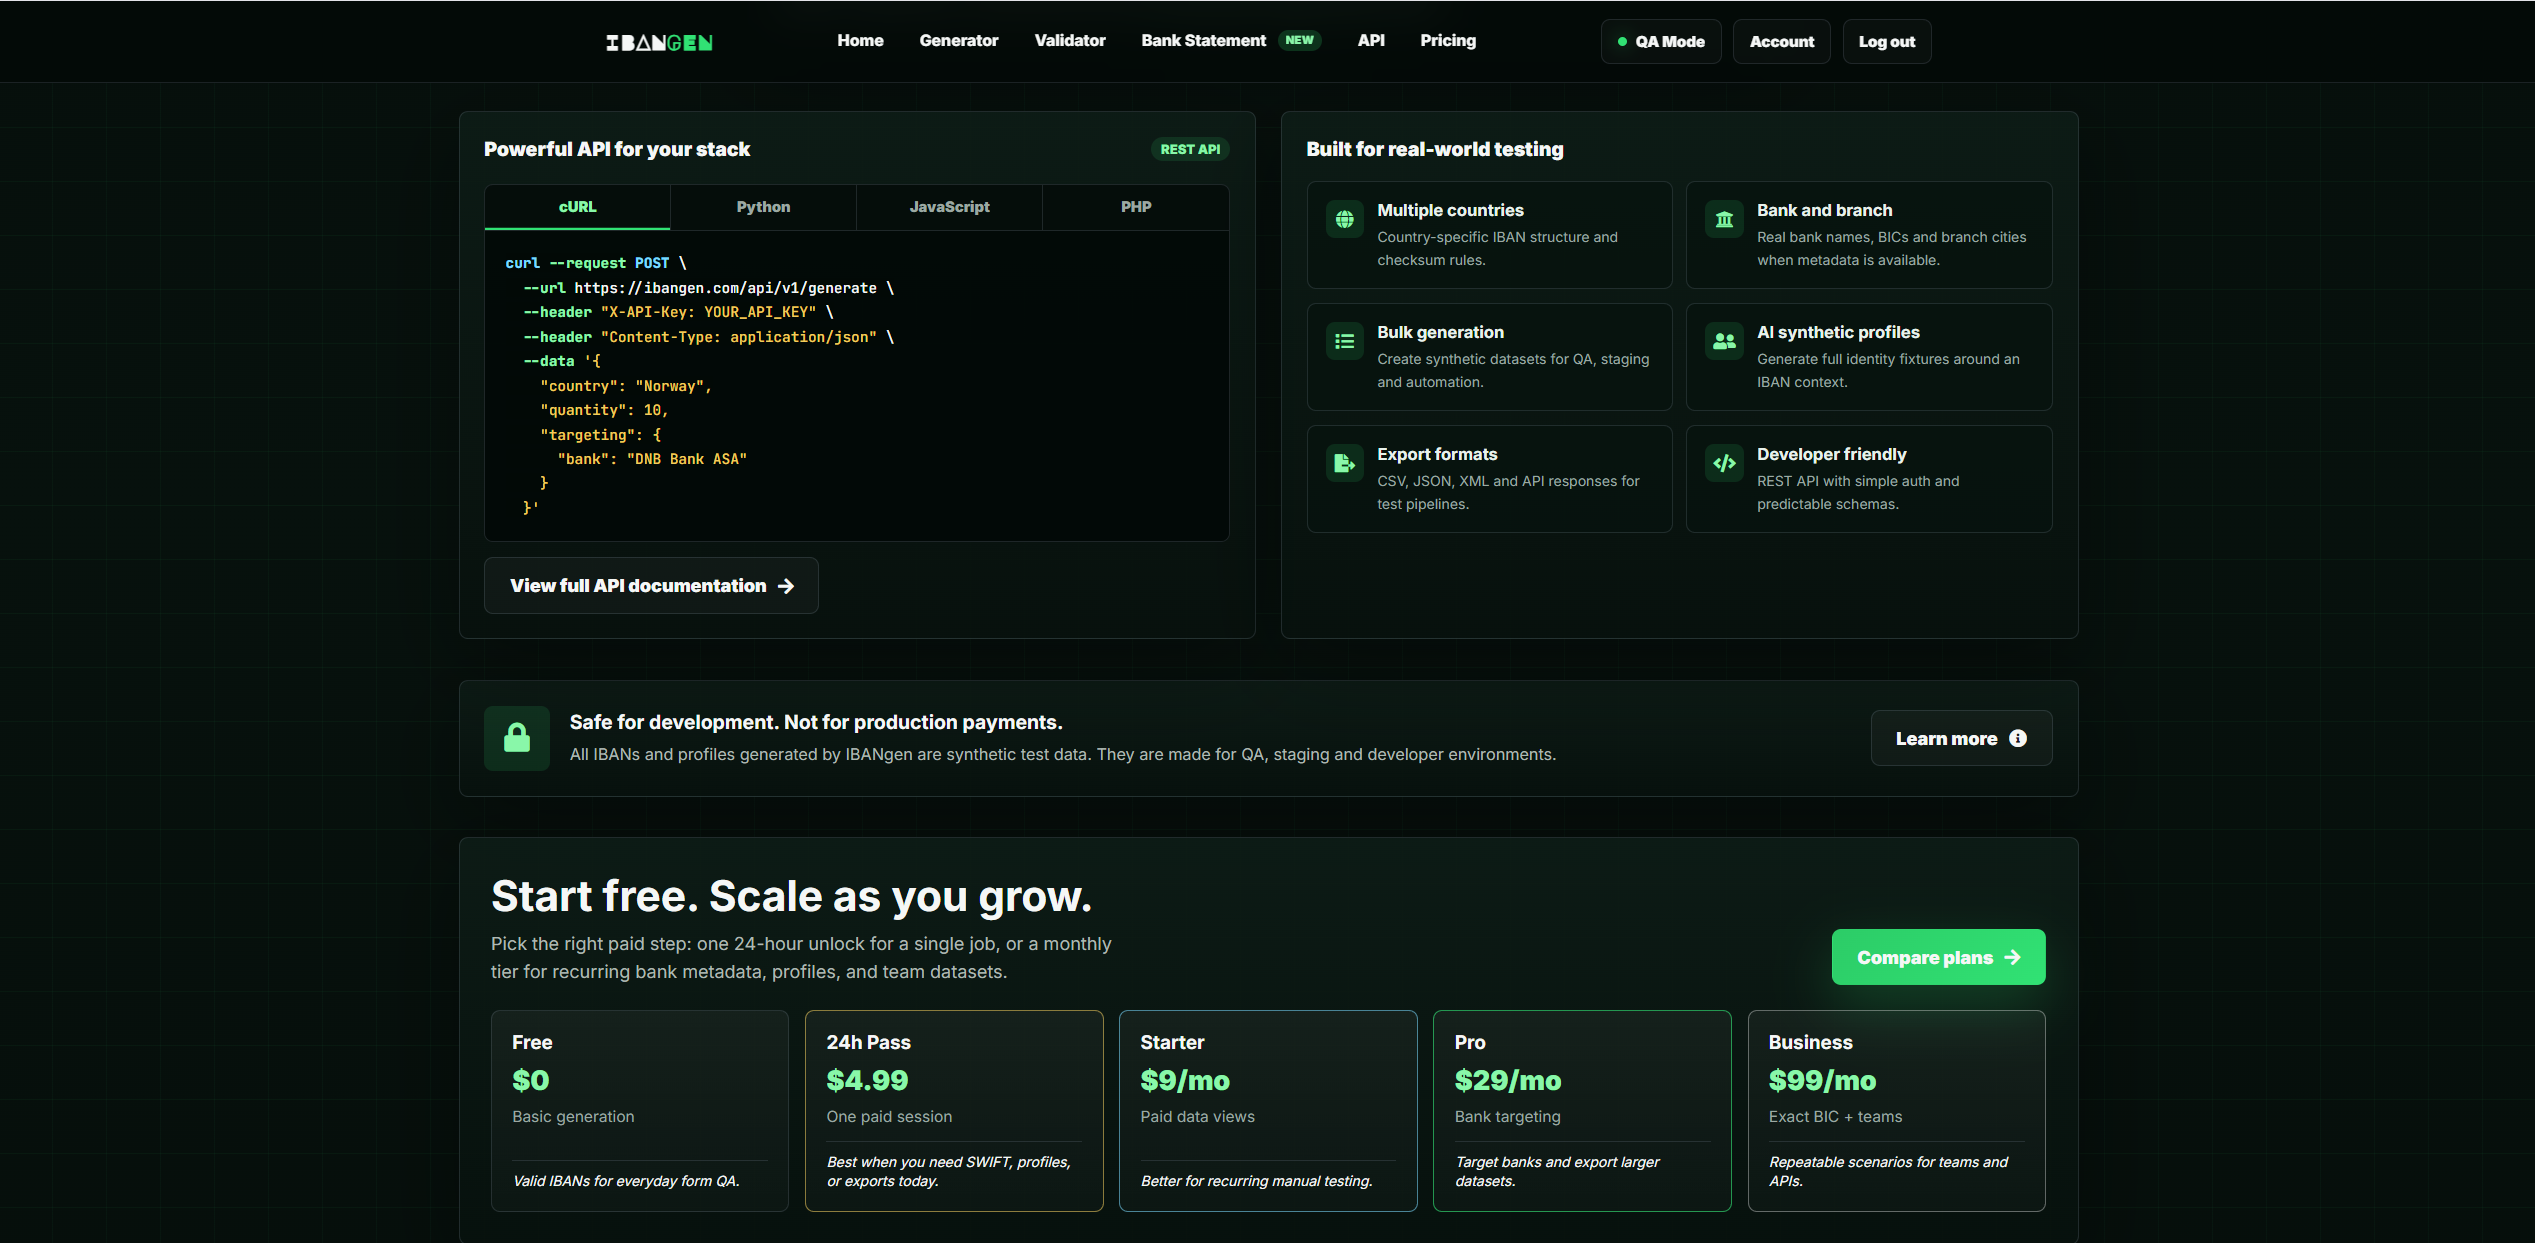Click the bank building icon for Bank and branch
This screenshot has width=2535, height=1243.
pyautogui.click(x=1724, y=219)
